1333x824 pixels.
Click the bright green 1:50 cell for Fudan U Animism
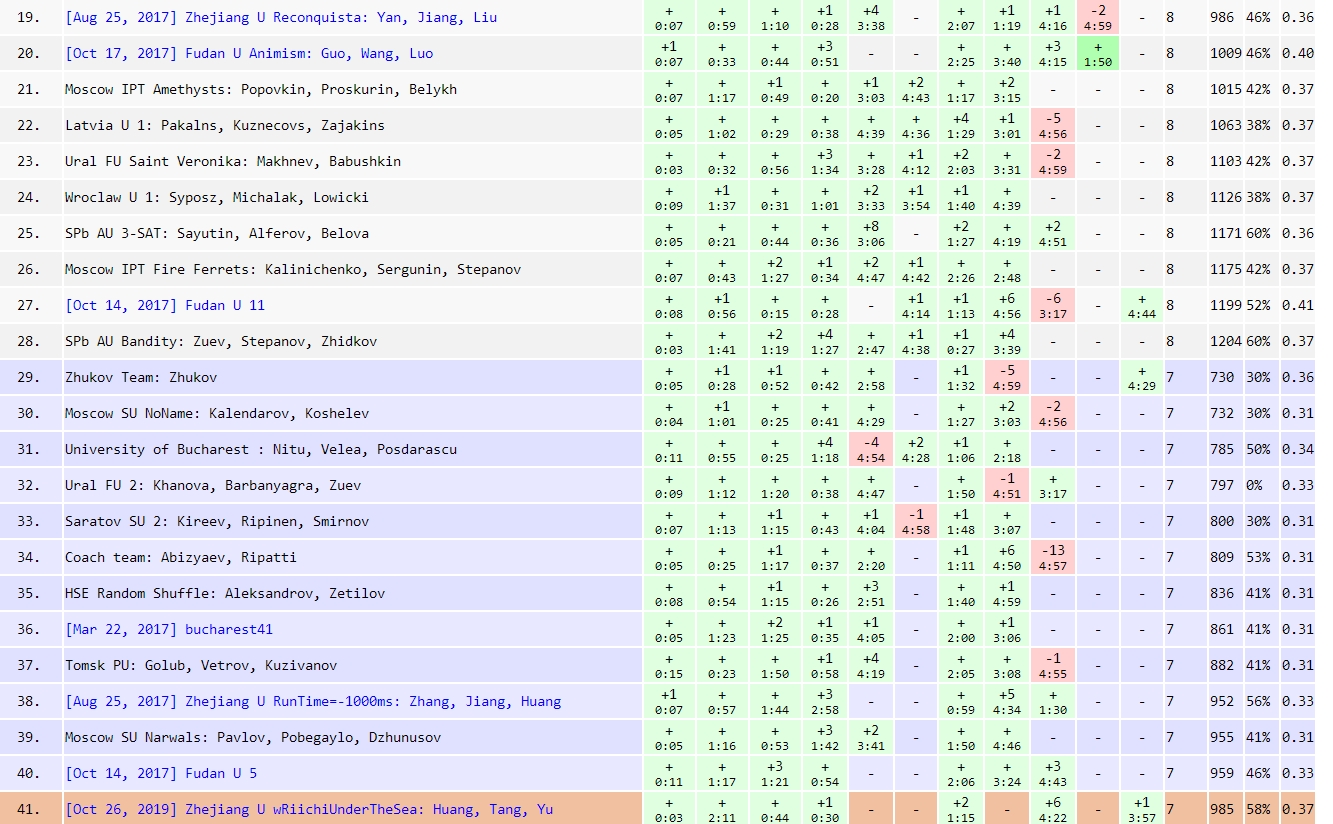(1097, 53)
